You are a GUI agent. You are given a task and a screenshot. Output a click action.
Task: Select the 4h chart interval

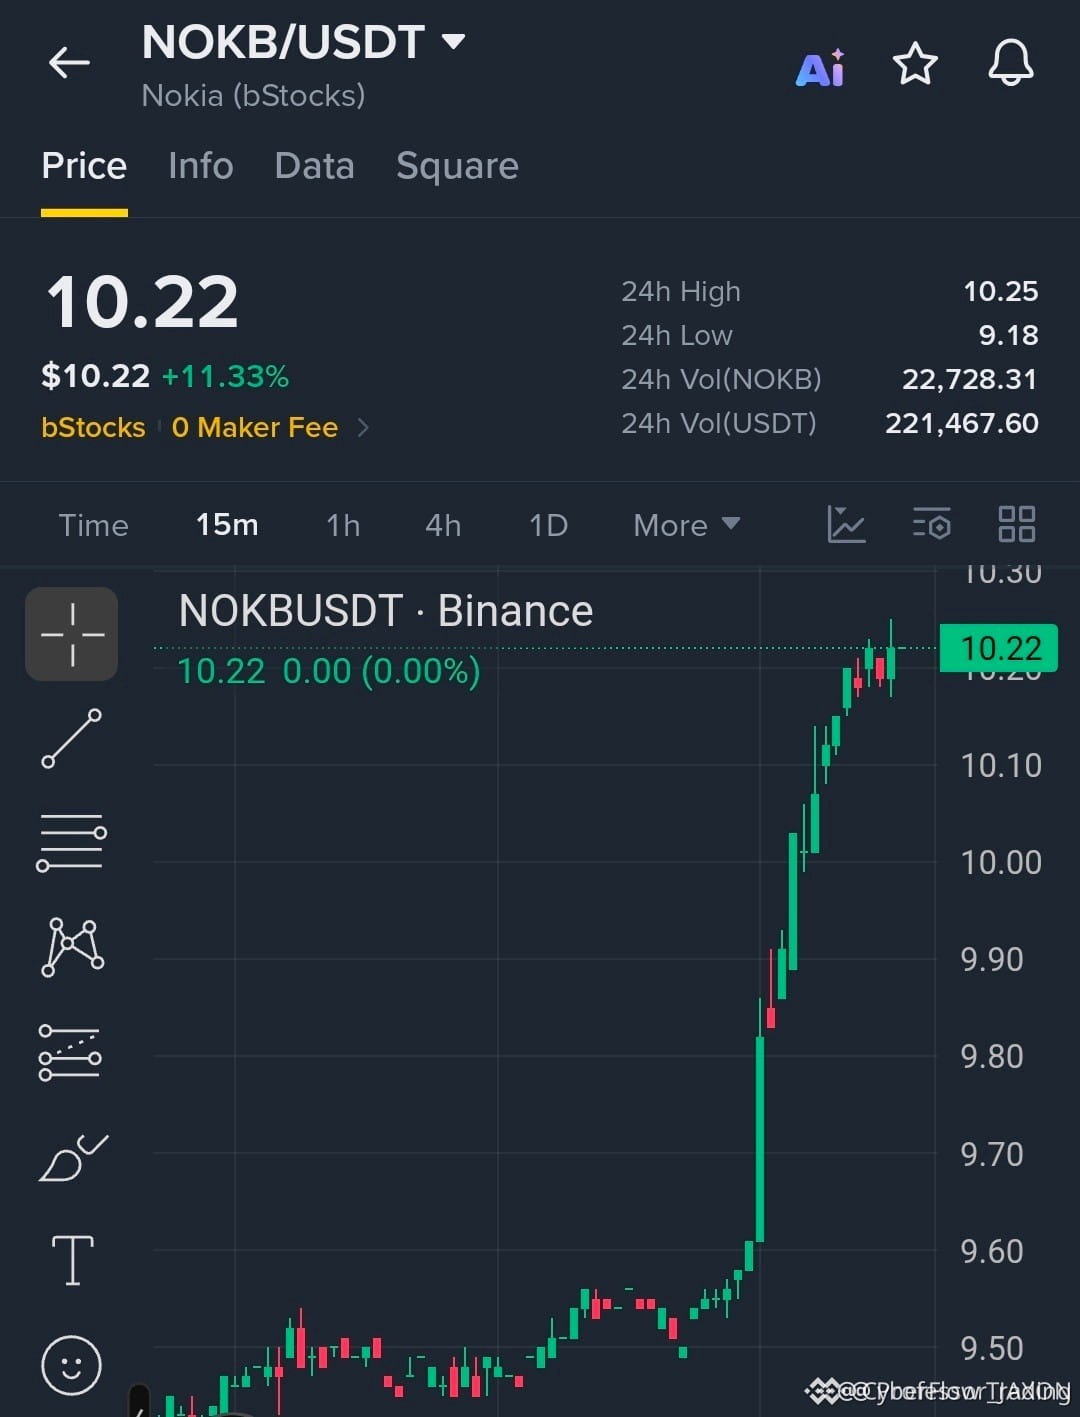[443, 525]
